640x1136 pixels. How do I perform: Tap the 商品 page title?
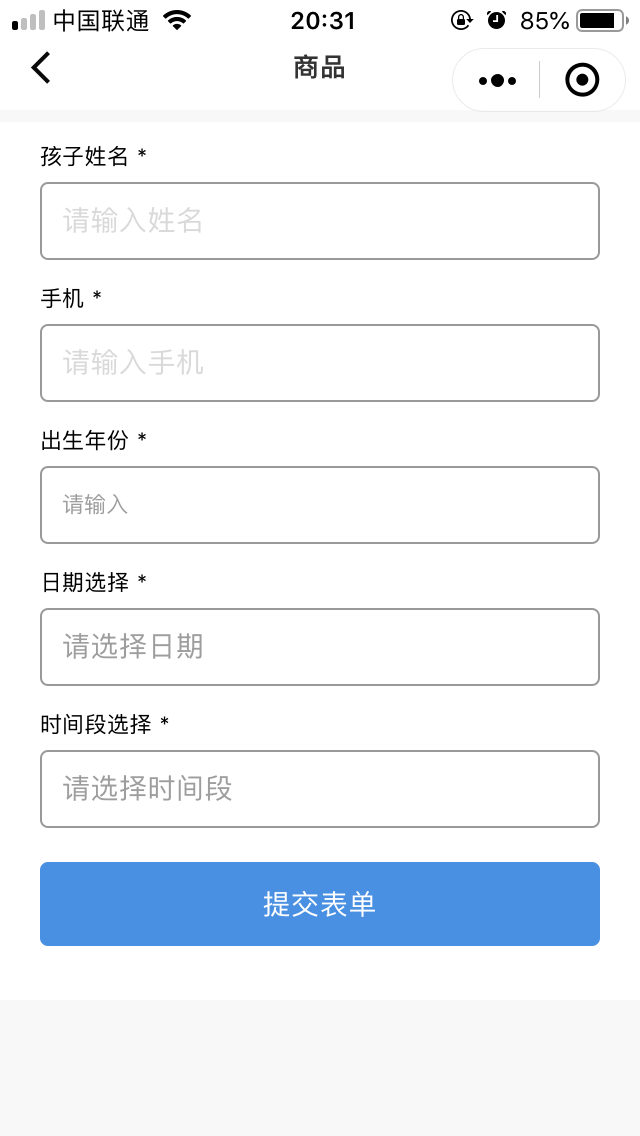coord(319,68)
